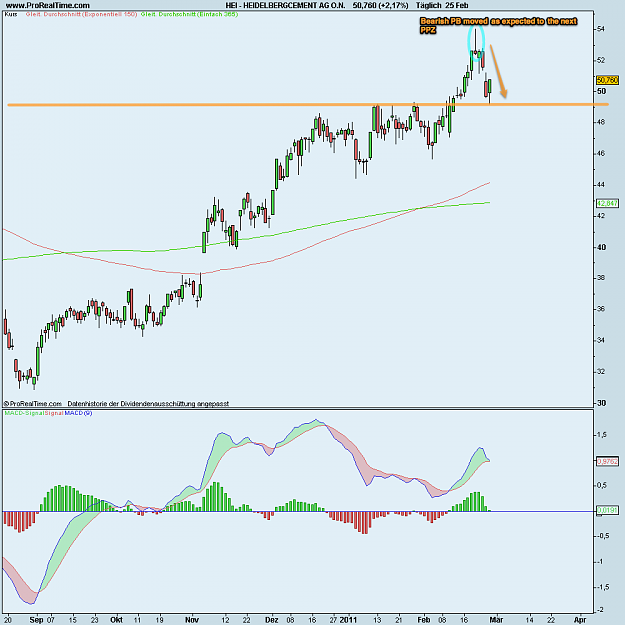
Task: Click the Dez date axis label
Action: pos(271,620)
